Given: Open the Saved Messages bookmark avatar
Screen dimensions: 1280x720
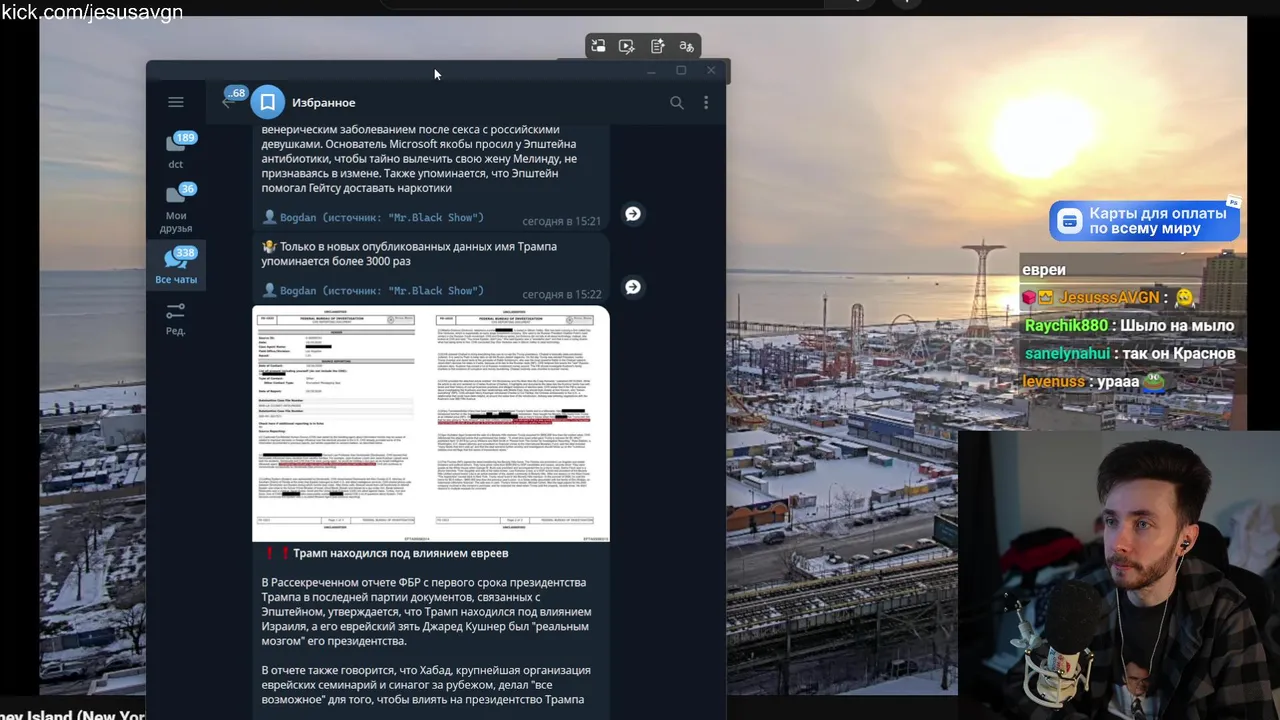Looking at the screenshot, I should click(x=267, y=102).
